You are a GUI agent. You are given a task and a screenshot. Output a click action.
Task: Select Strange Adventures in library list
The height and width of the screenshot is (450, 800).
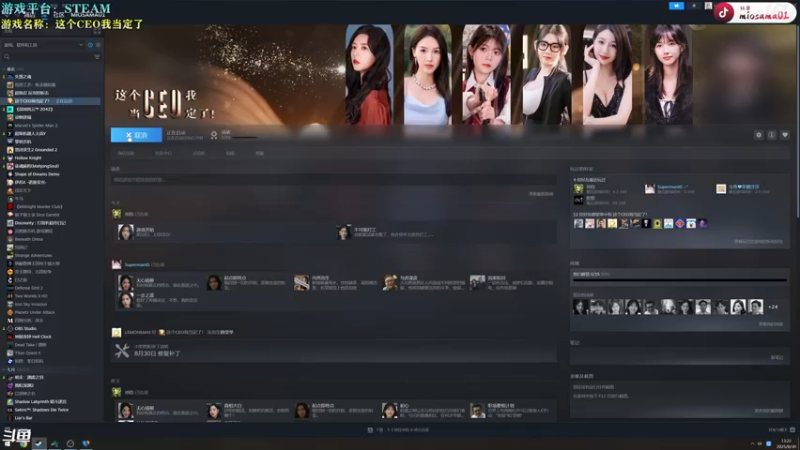pyautogui.click(x=33, y=256)
